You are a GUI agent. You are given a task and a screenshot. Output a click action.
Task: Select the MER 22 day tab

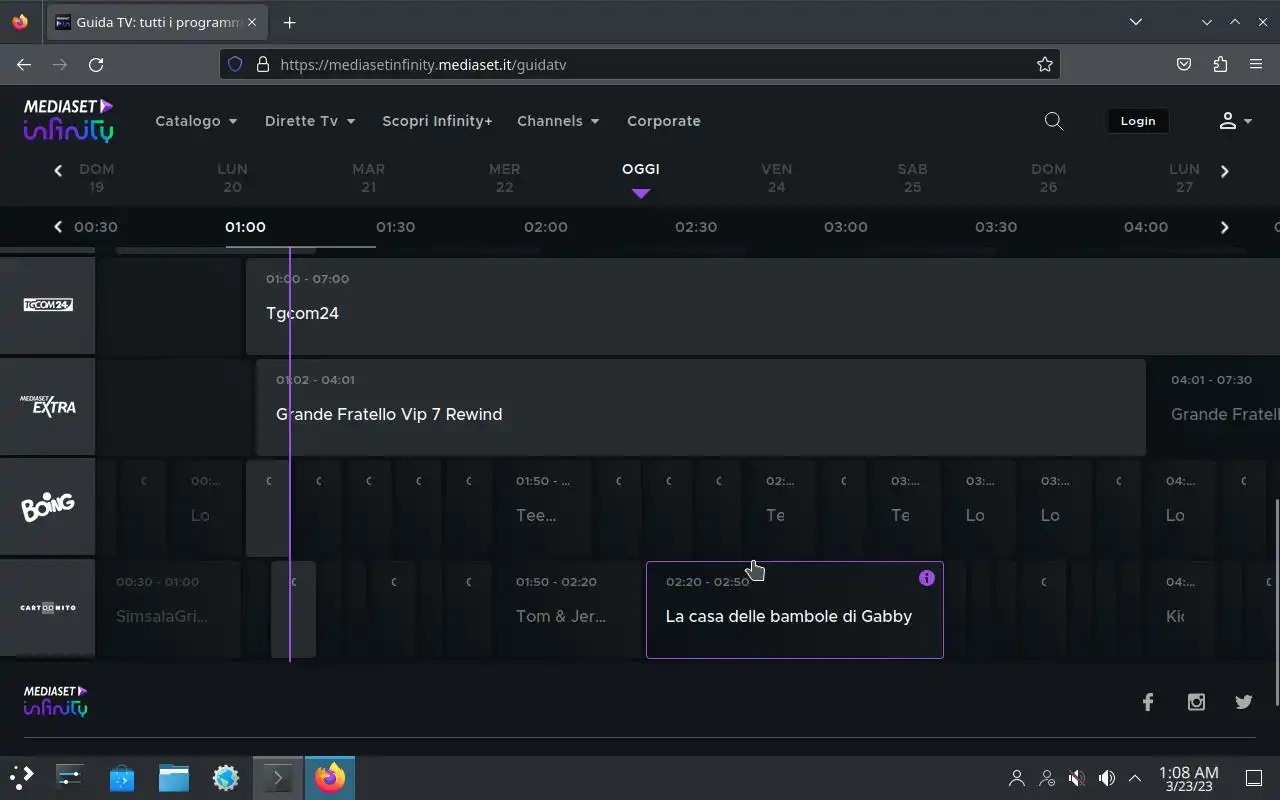pos(504,178)
